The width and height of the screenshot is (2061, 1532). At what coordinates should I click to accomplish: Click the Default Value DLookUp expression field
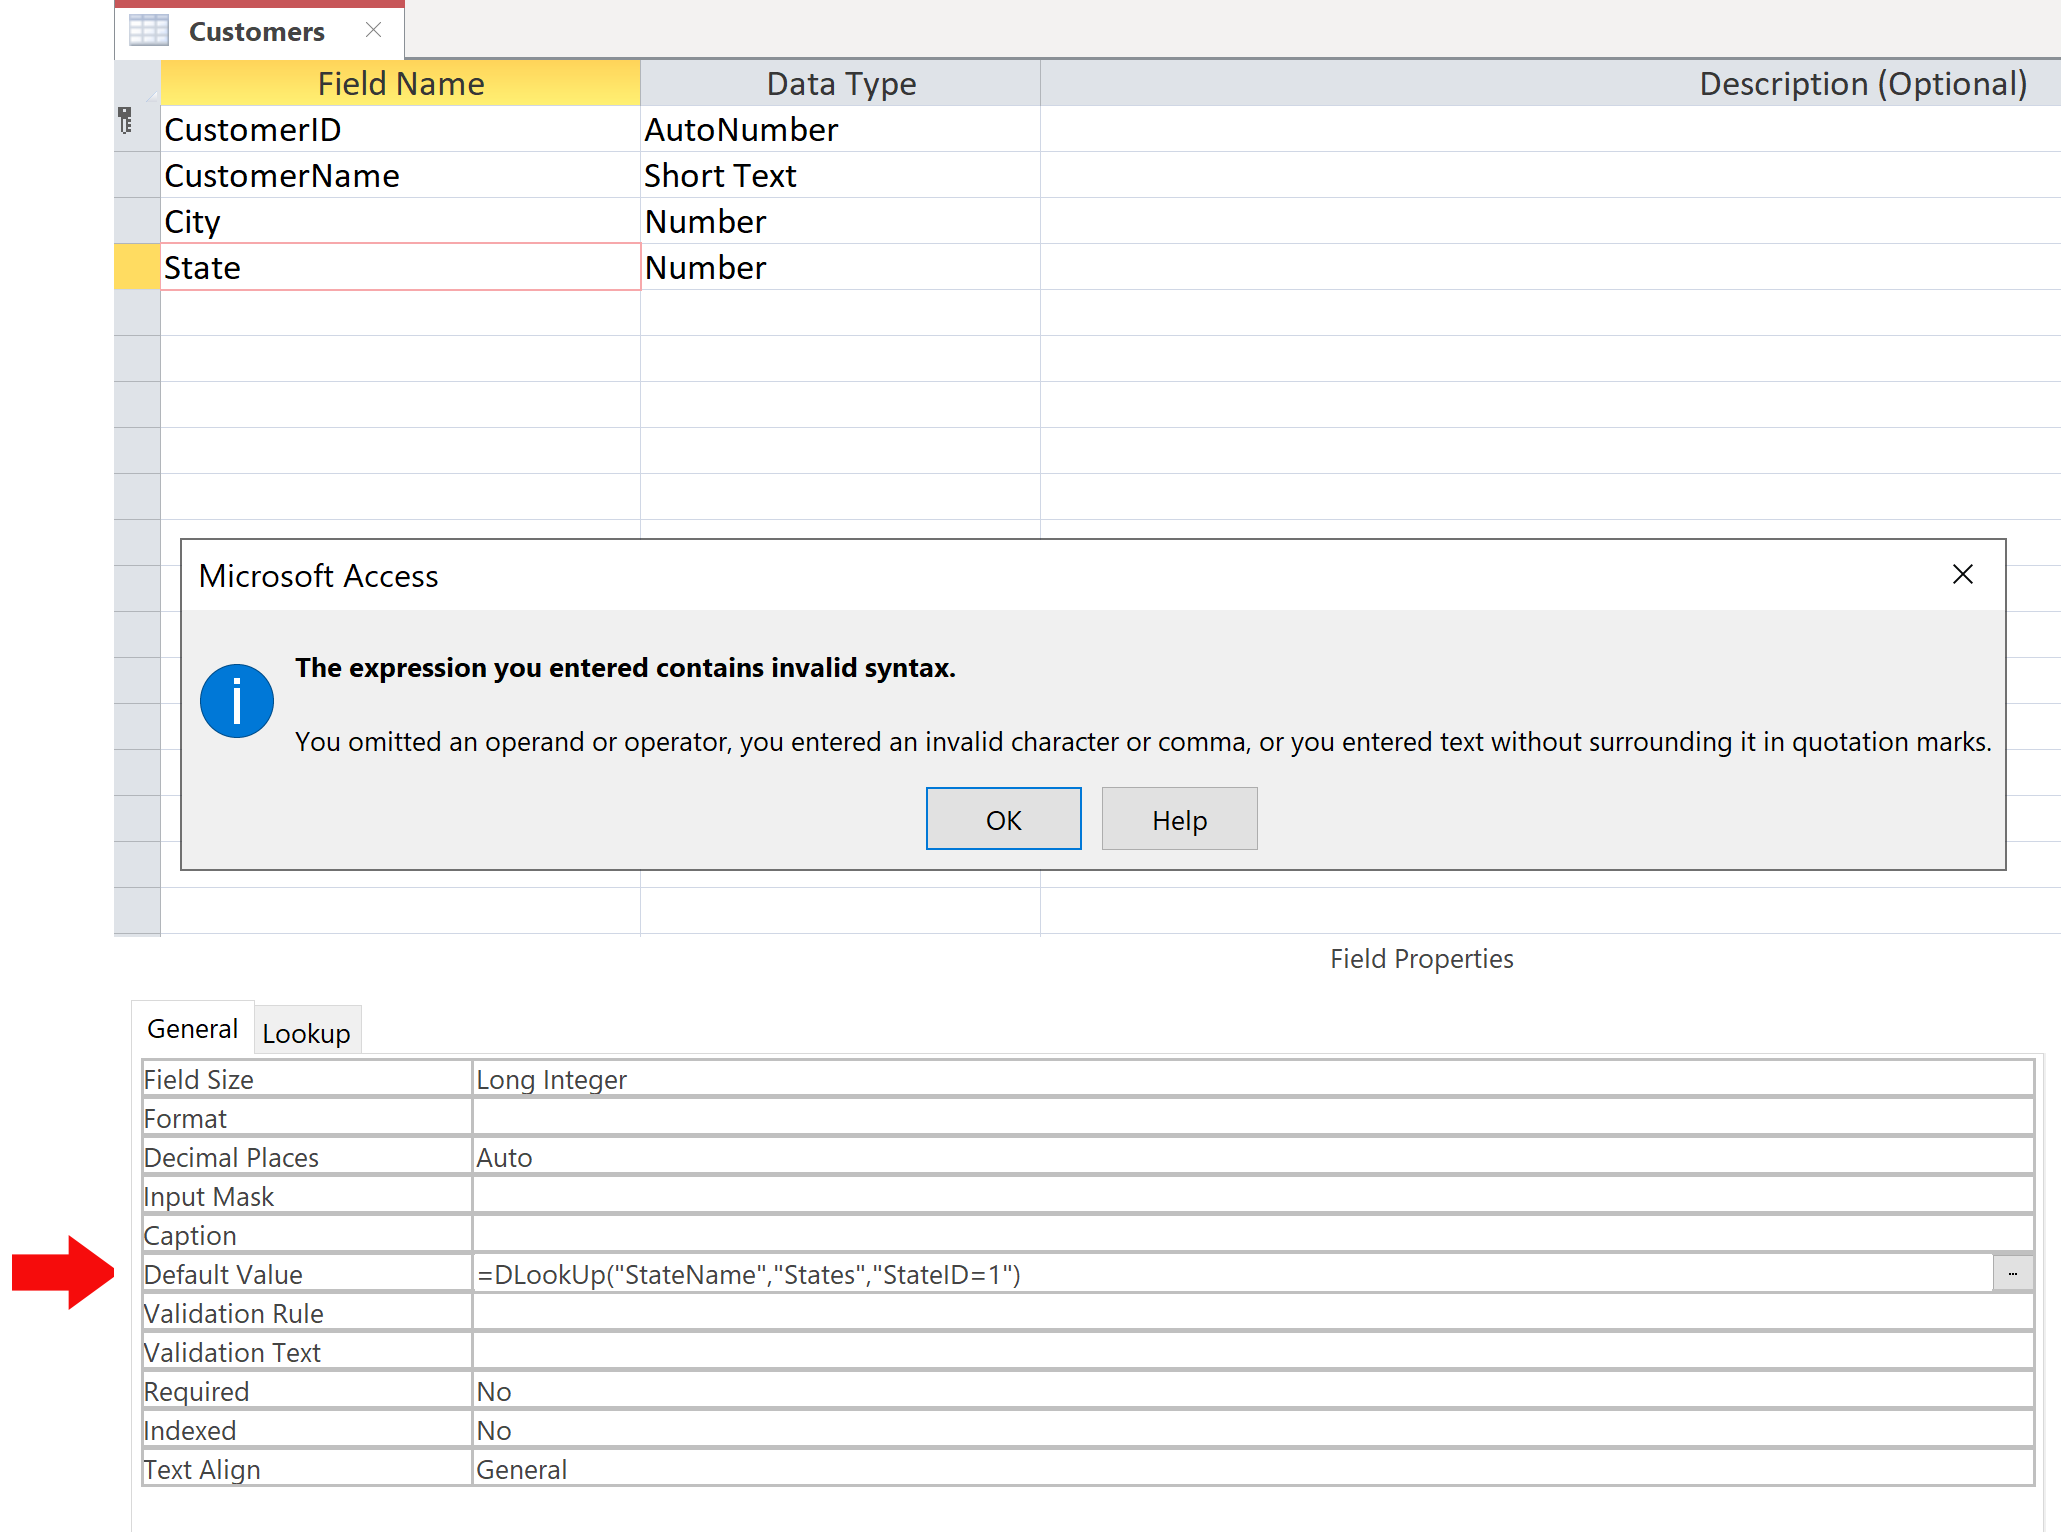click(x=1232, y=1274)
